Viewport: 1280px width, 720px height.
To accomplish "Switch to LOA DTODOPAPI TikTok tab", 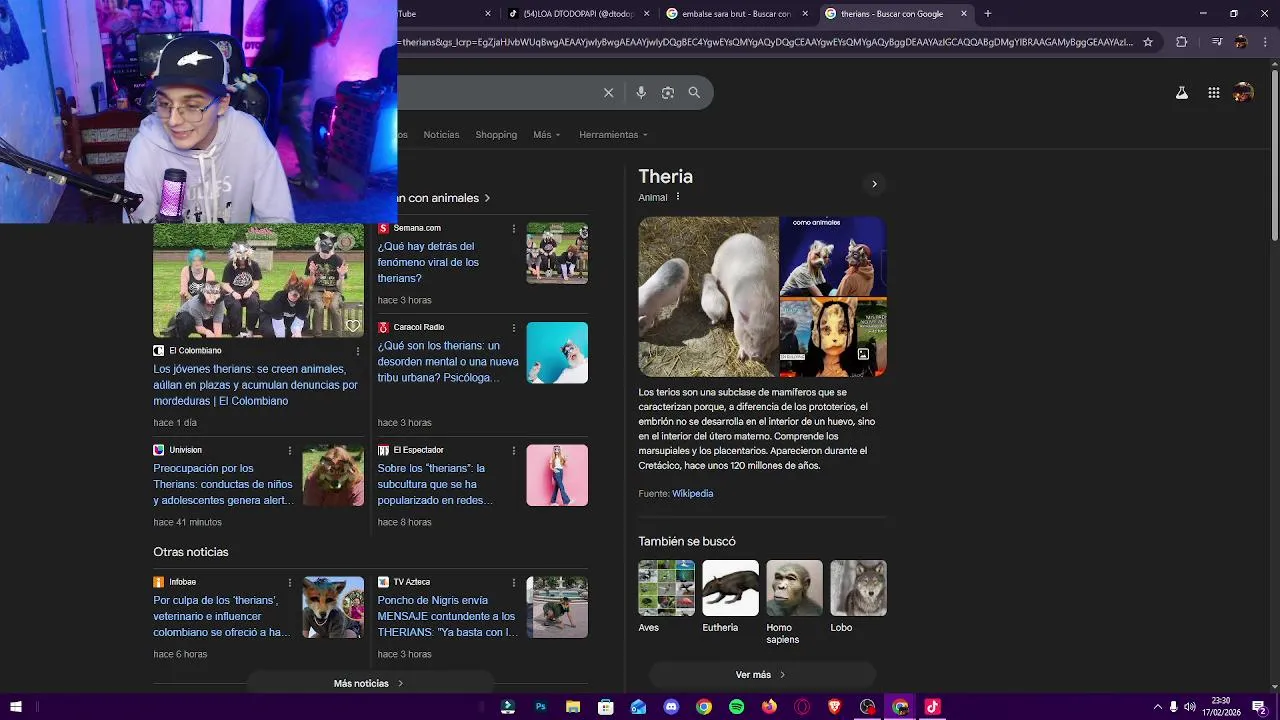I will point(580,14).
